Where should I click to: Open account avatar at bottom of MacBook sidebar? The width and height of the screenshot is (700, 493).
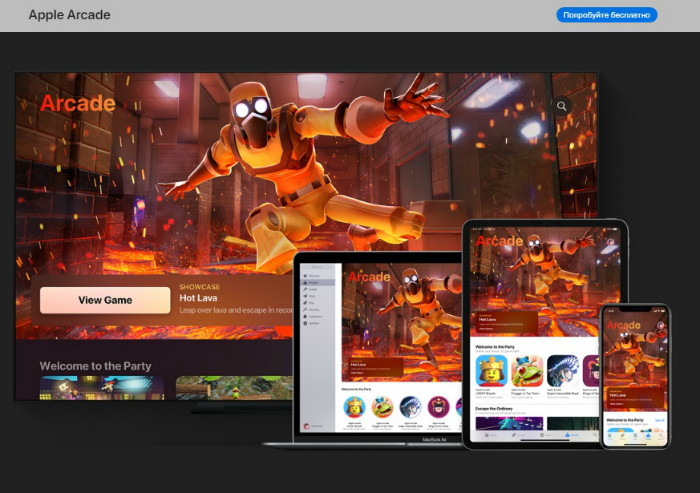click(x=306, y=426)
